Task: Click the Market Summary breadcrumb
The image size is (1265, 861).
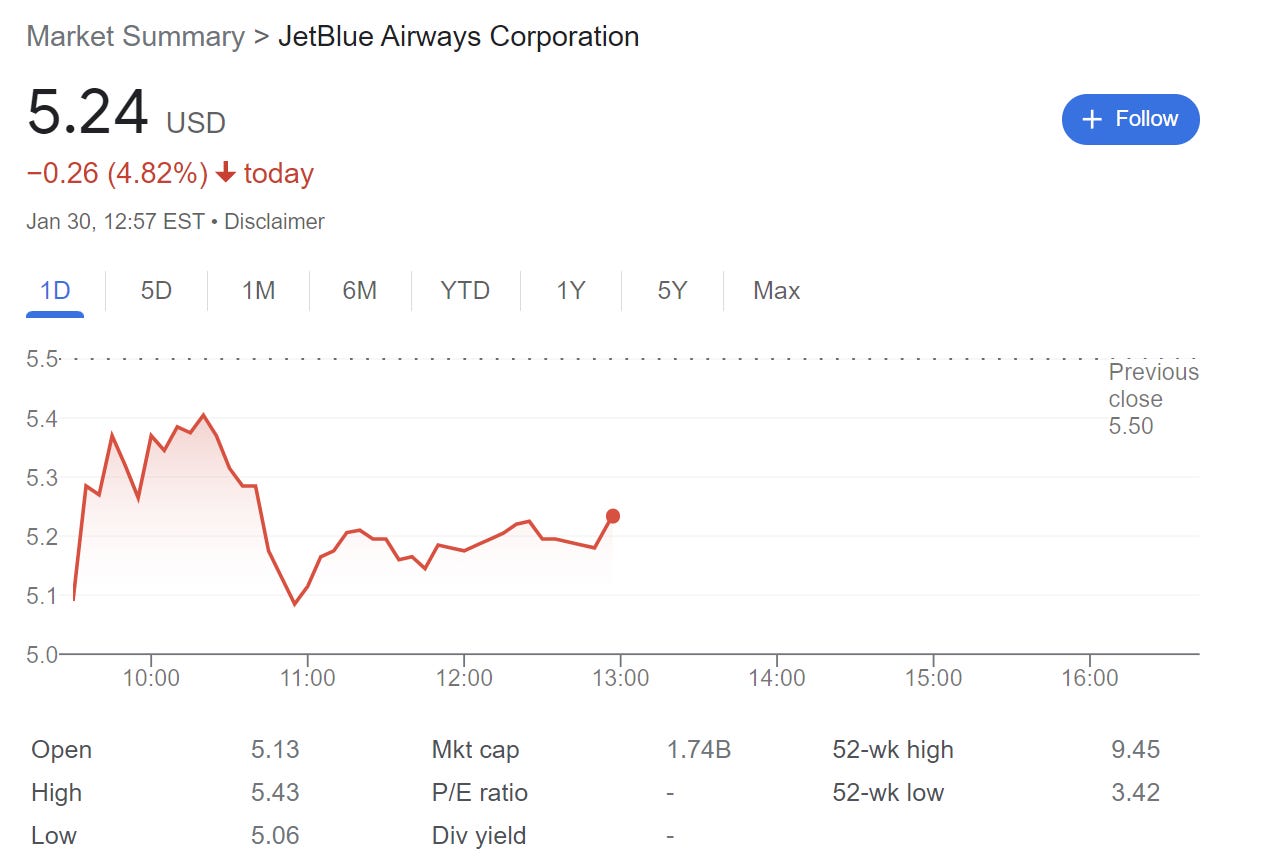Action: pyautogui.click(x=135, y=37)
